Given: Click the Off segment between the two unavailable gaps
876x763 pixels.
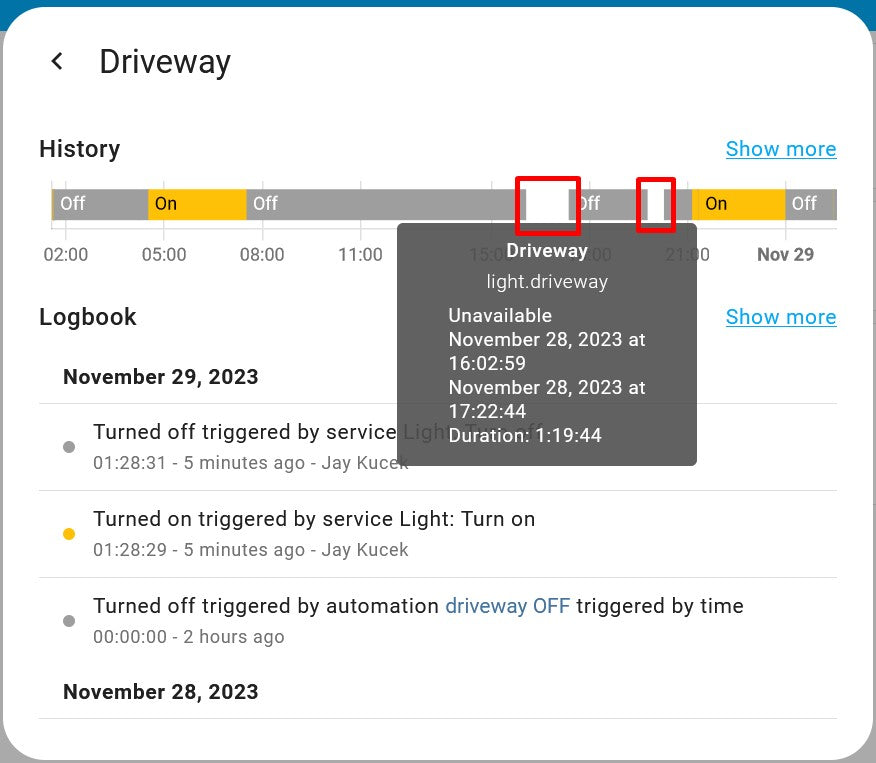Looking at the screenshot, I should click(605, 204).
